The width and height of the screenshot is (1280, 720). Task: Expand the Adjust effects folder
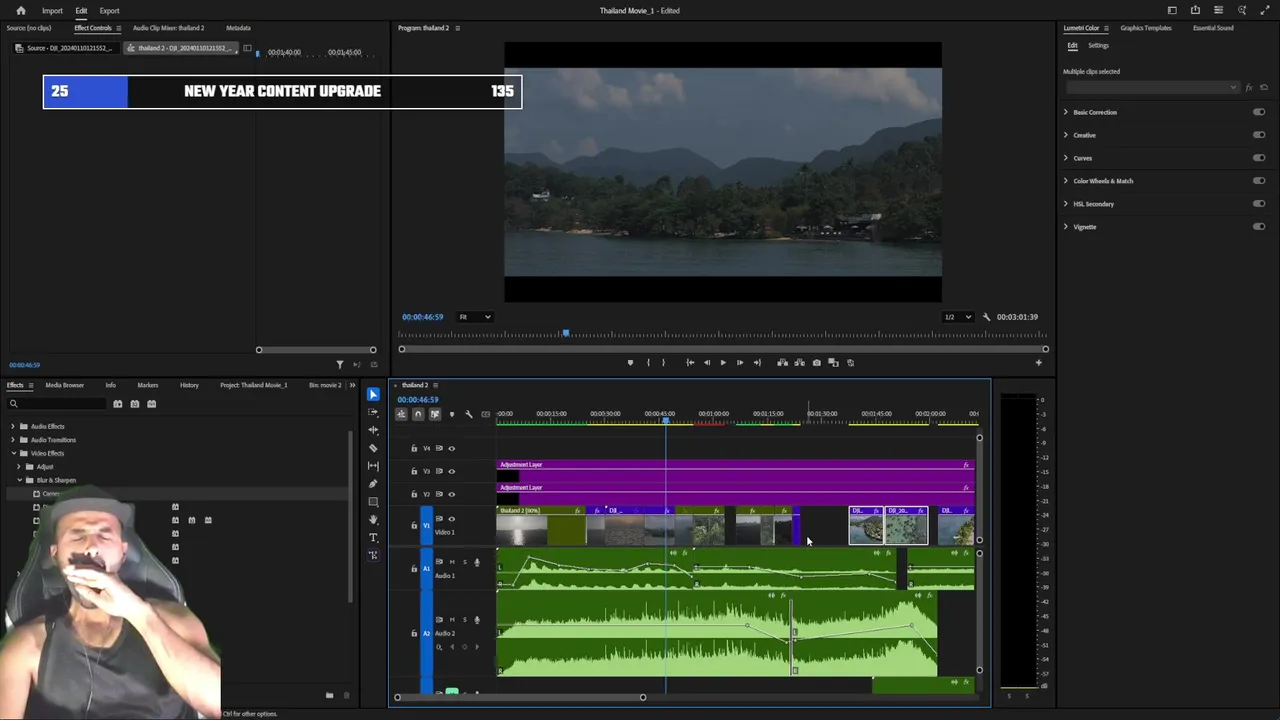19,467
